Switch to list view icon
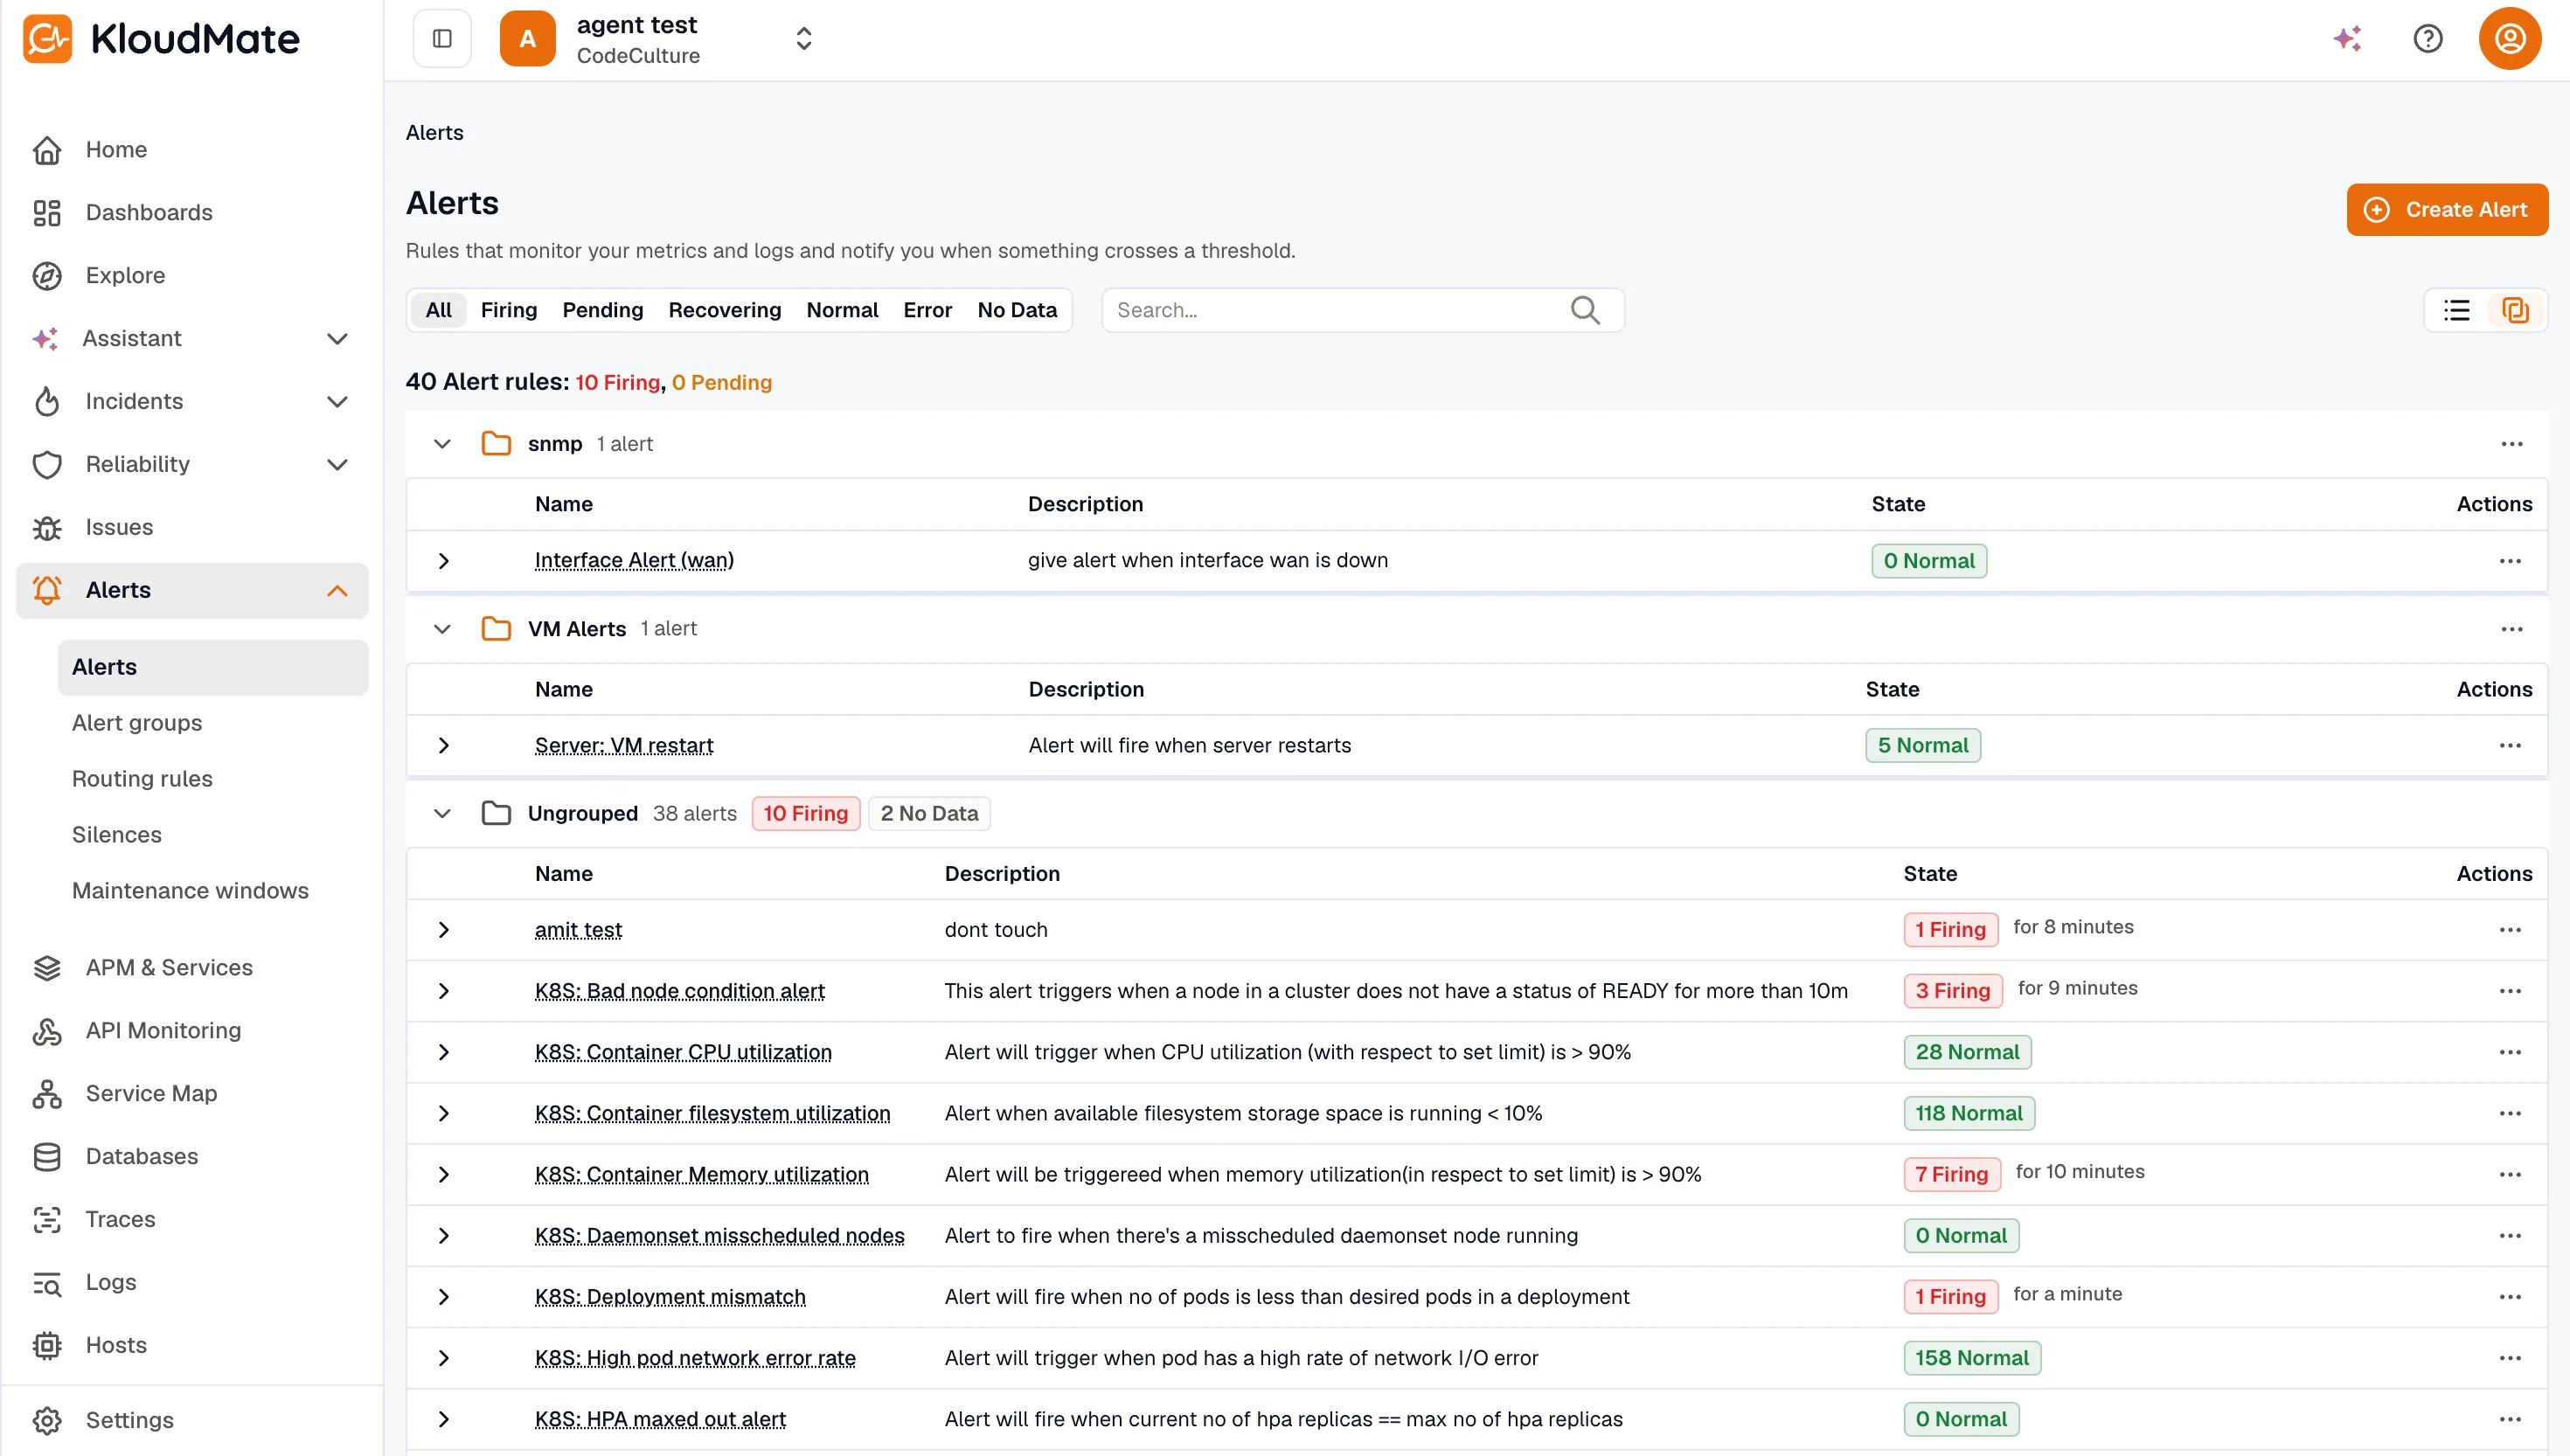 (x=2457, y=310)
